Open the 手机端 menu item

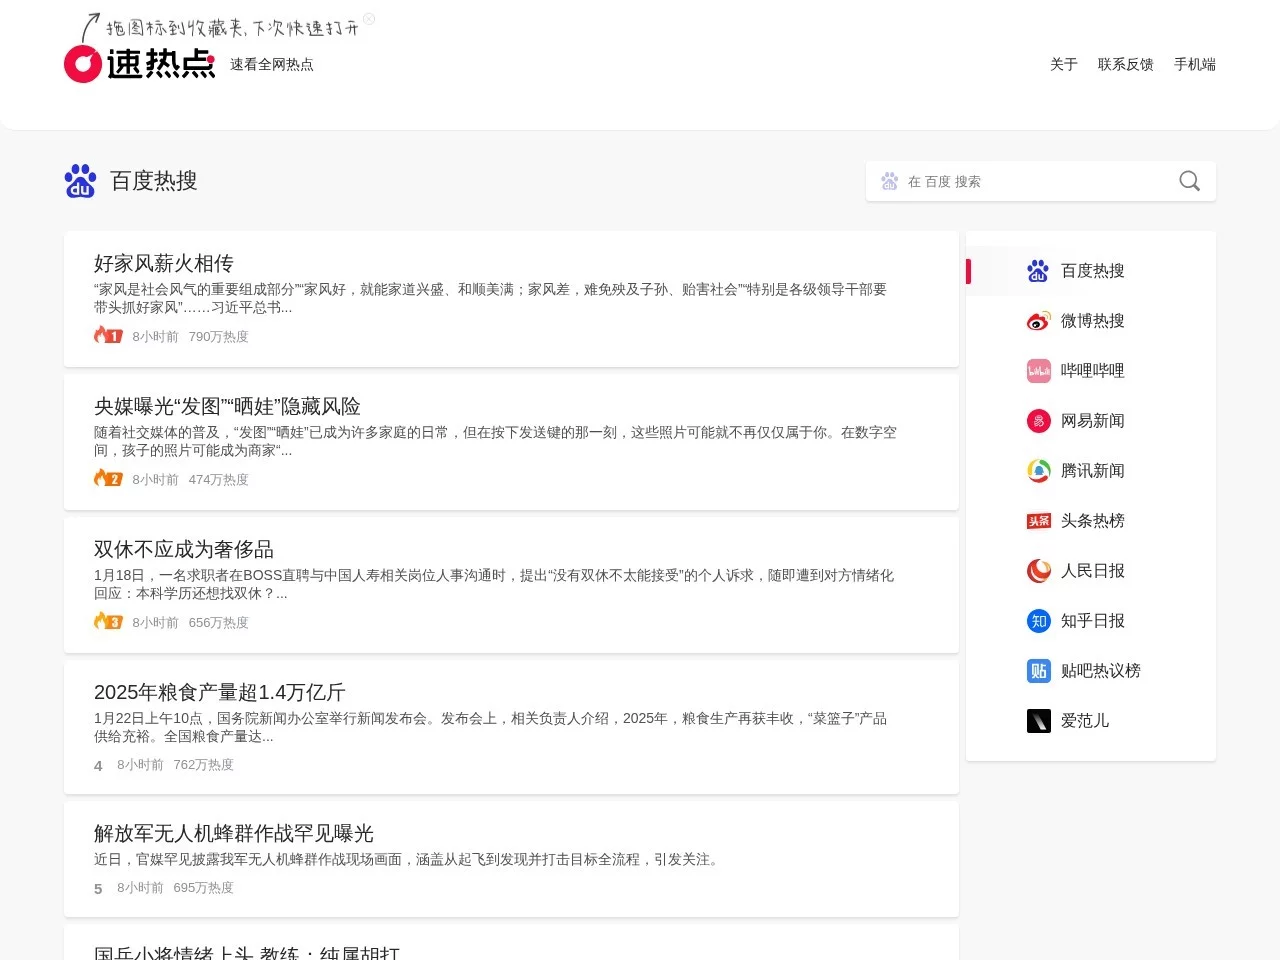pos(1195,64)
